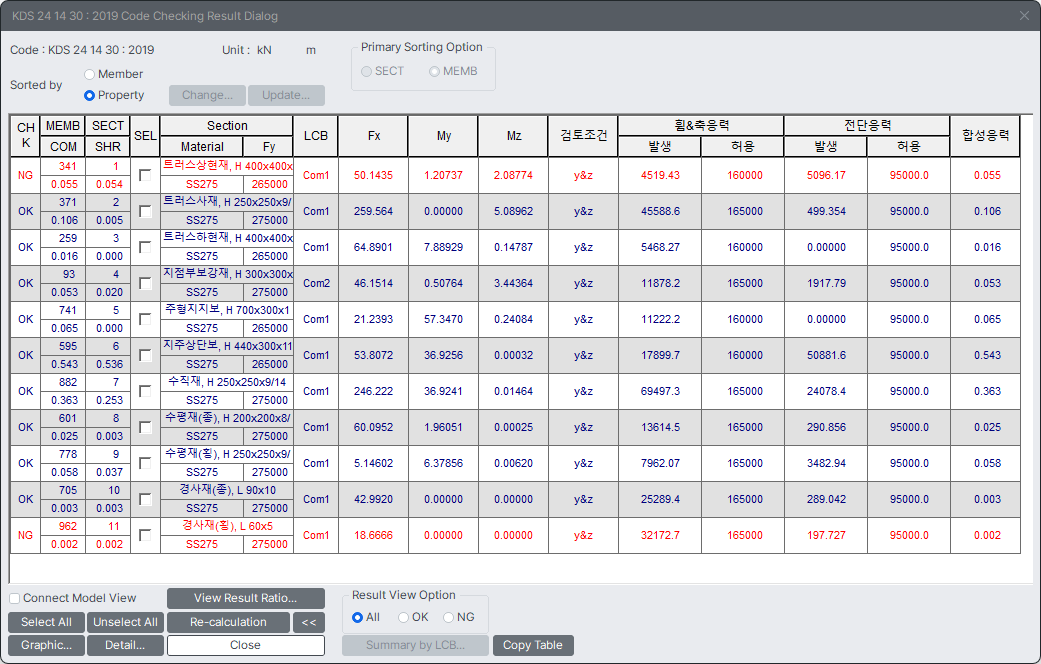The width and height of the screenshot is (1041, 664).
Task: Tick the SEL checkbox for member 601
Action: click(145, 427)
